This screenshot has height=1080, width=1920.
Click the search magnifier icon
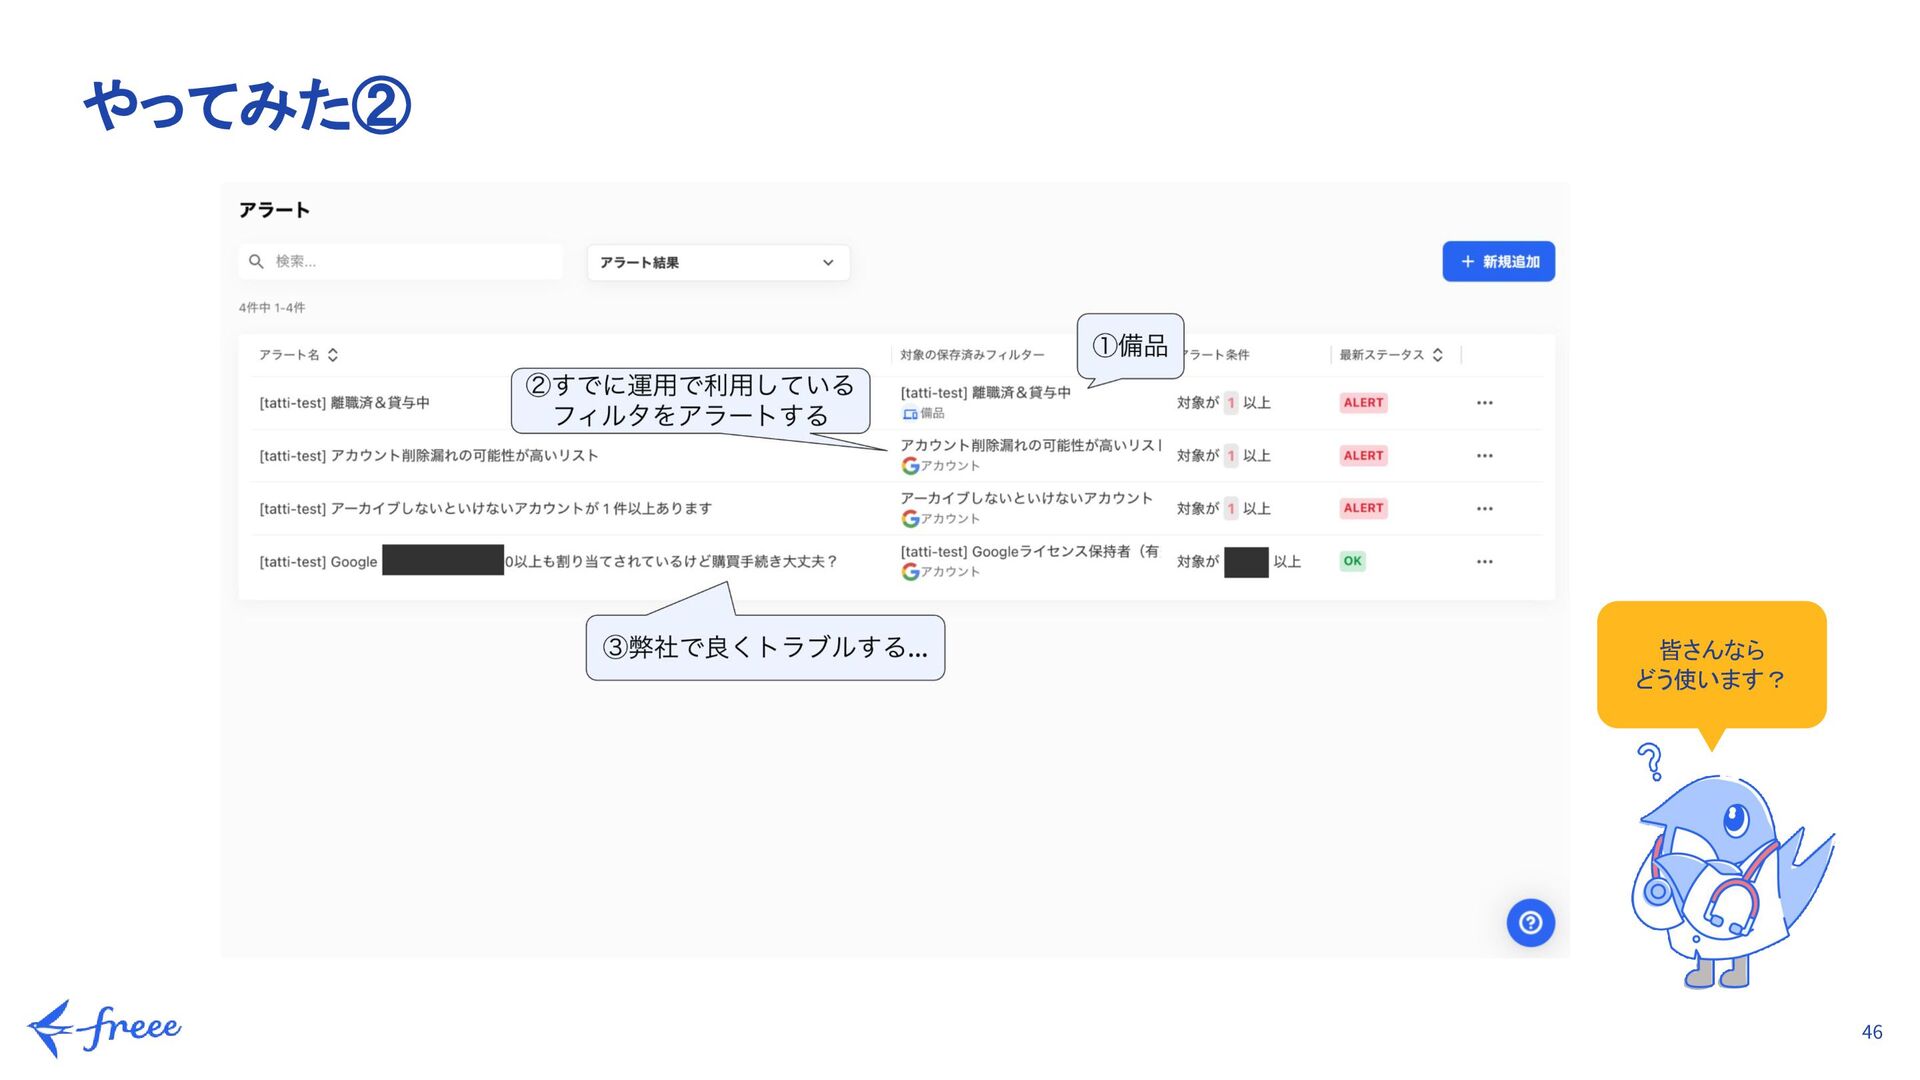pos(256,261)
